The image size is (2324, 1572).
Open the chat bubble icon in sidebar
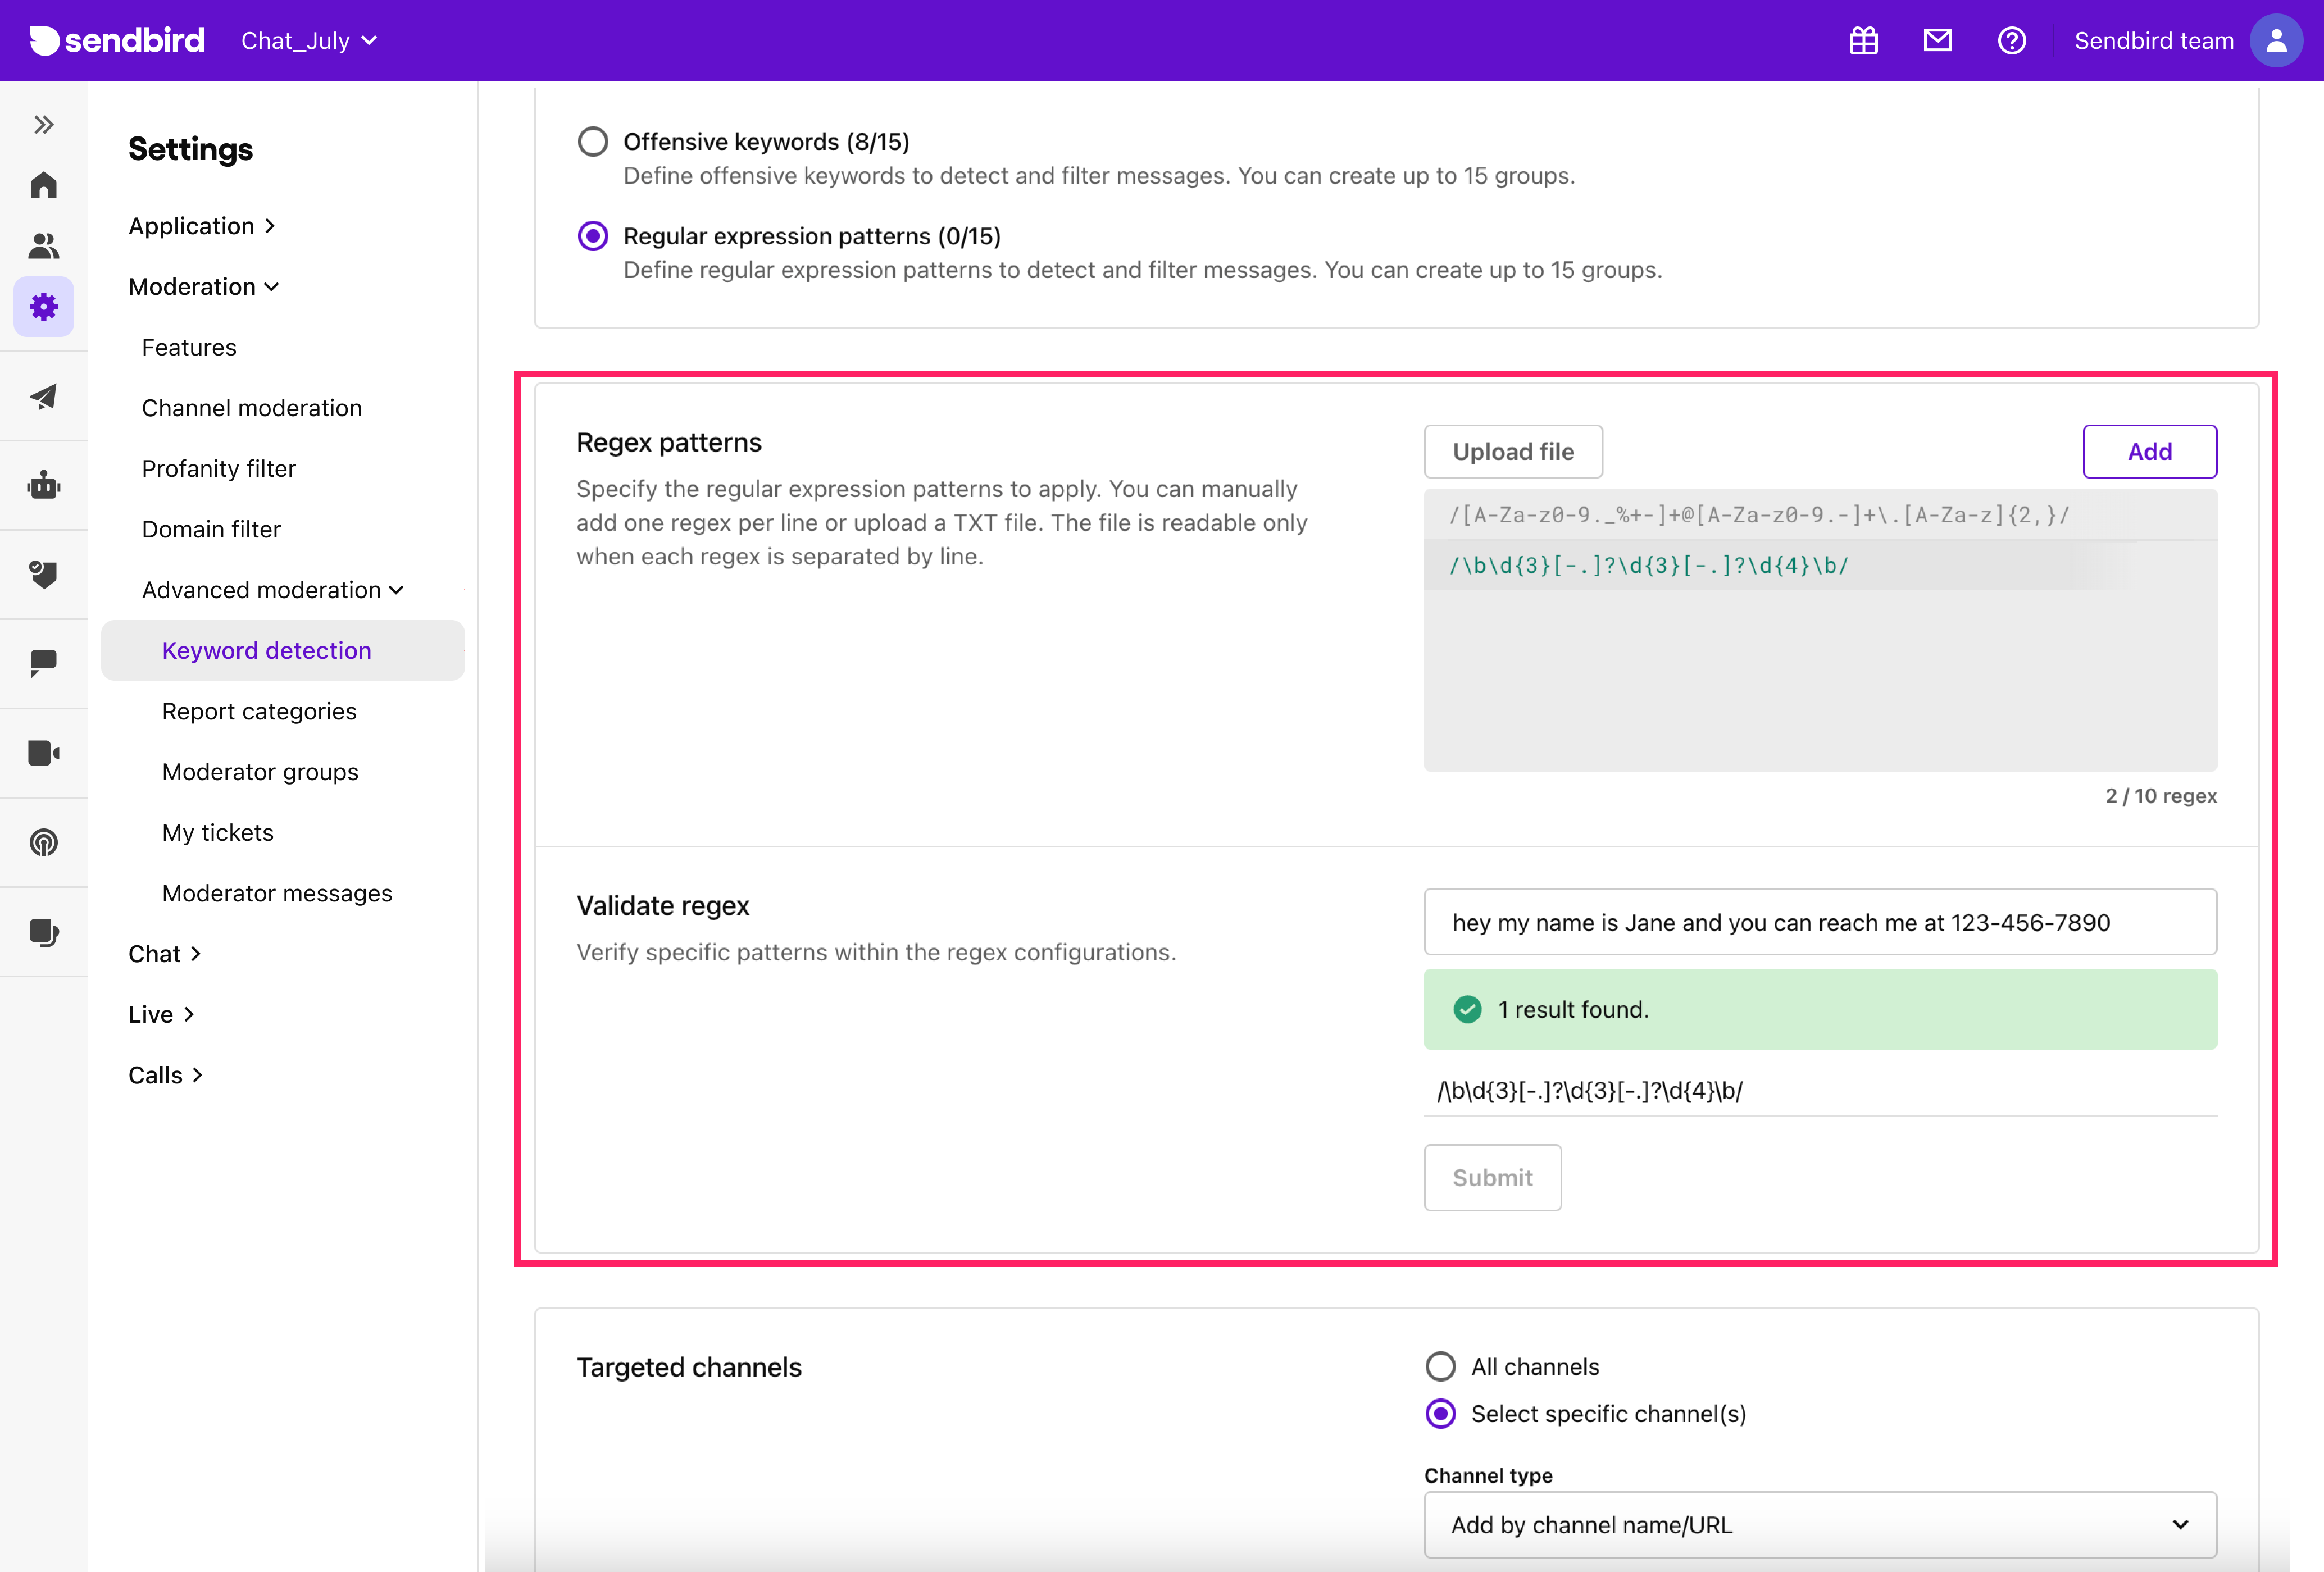[x=43, y=663]
